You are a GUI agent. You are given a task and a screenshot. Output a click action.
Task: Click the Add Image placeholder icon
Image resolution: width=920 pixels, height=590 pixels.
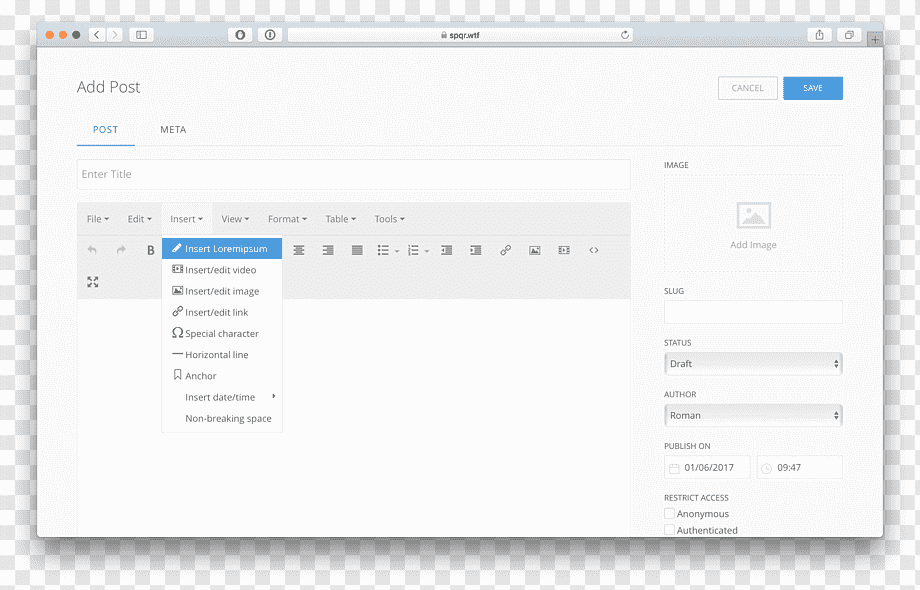click(753, 215)
